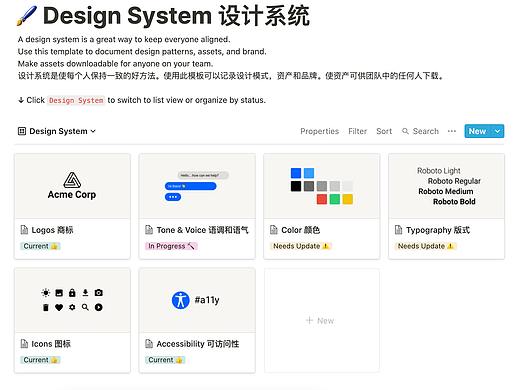Click the light blue color swatch
The image size is (520, 390).
(x=309, y=173)
